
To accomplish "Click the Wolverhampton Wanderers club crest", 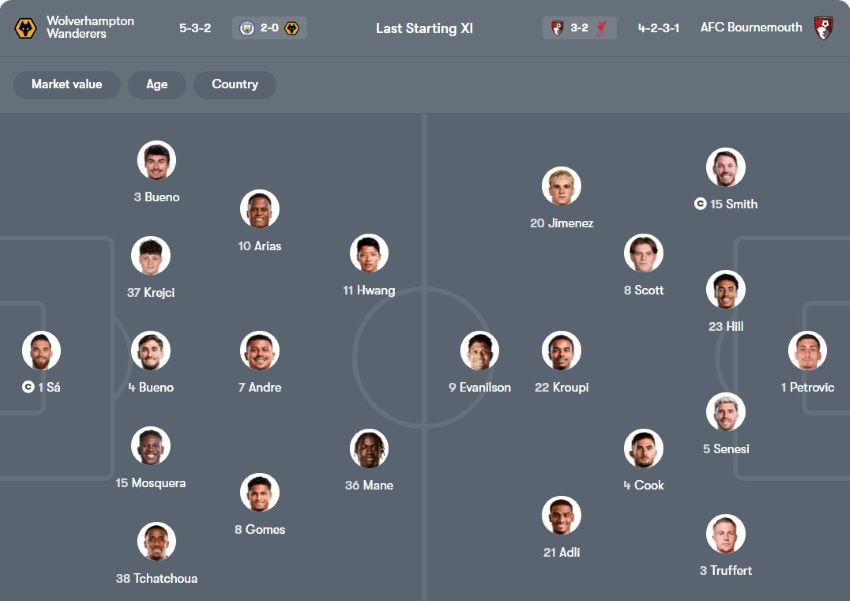I will 25,28.
